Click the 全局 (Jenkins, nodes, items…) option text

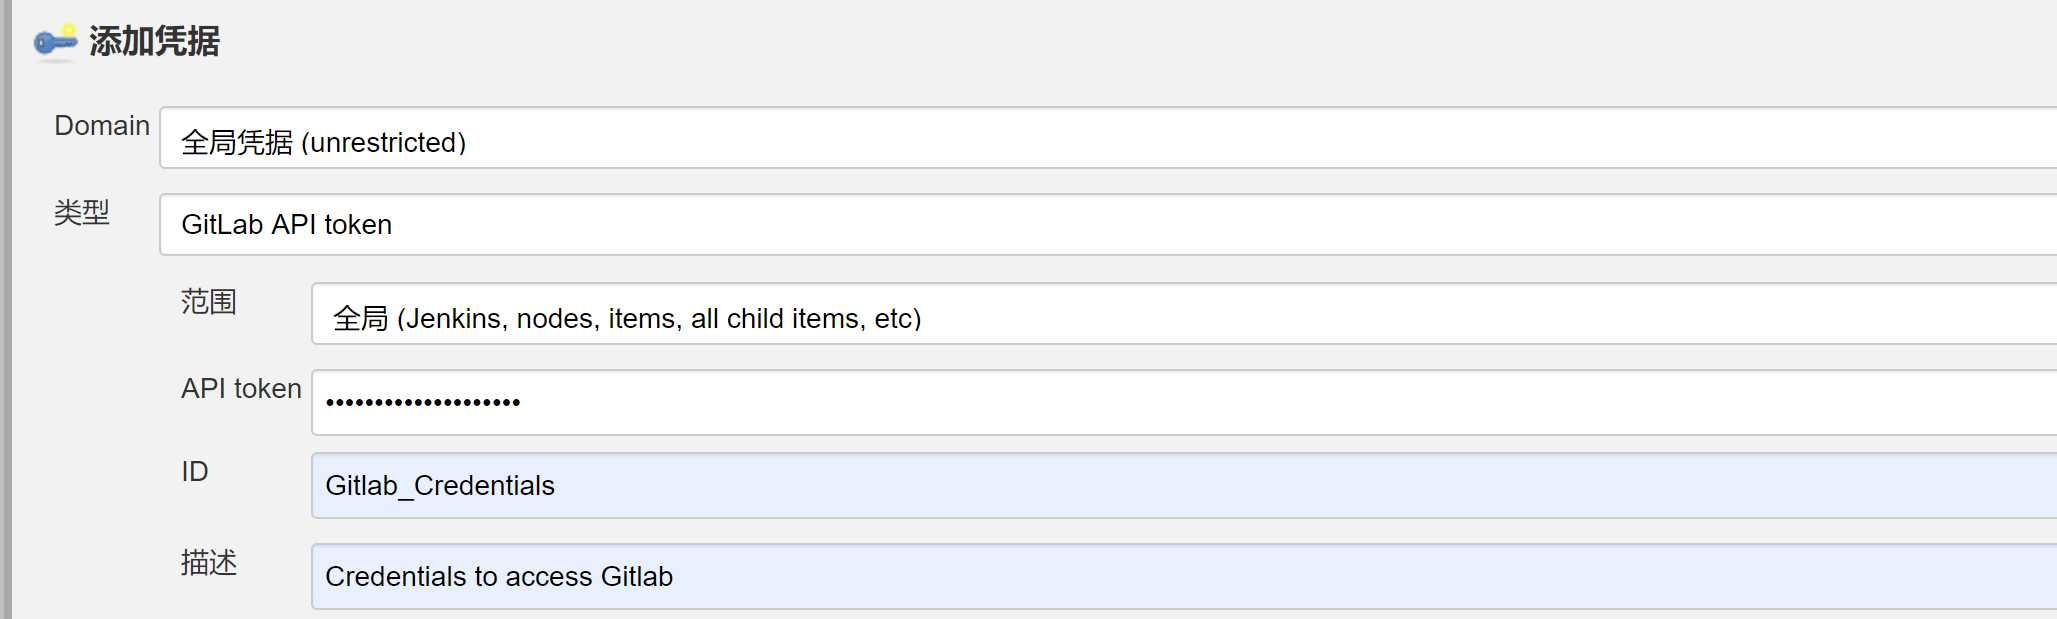click(x=627, y=318)
